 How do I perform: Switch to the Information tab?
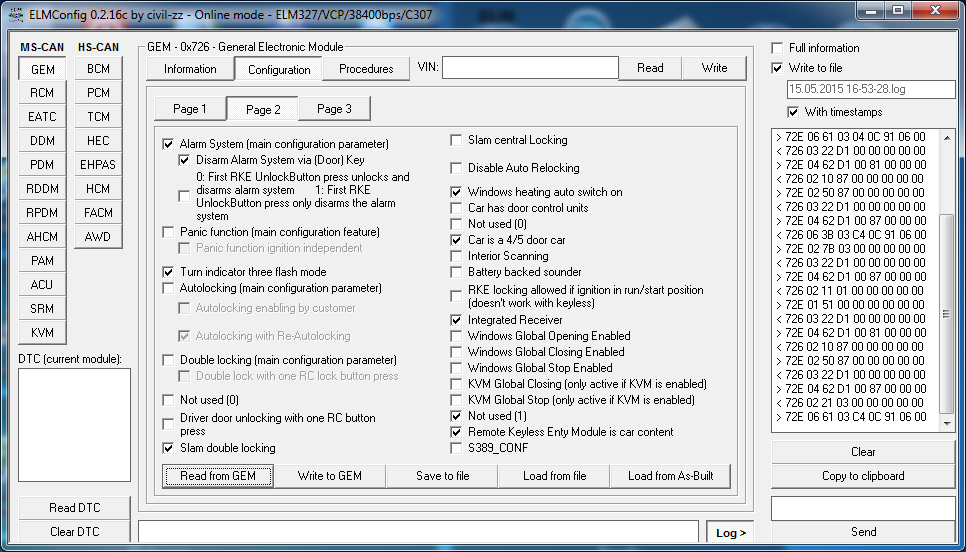tap(190, 69)
